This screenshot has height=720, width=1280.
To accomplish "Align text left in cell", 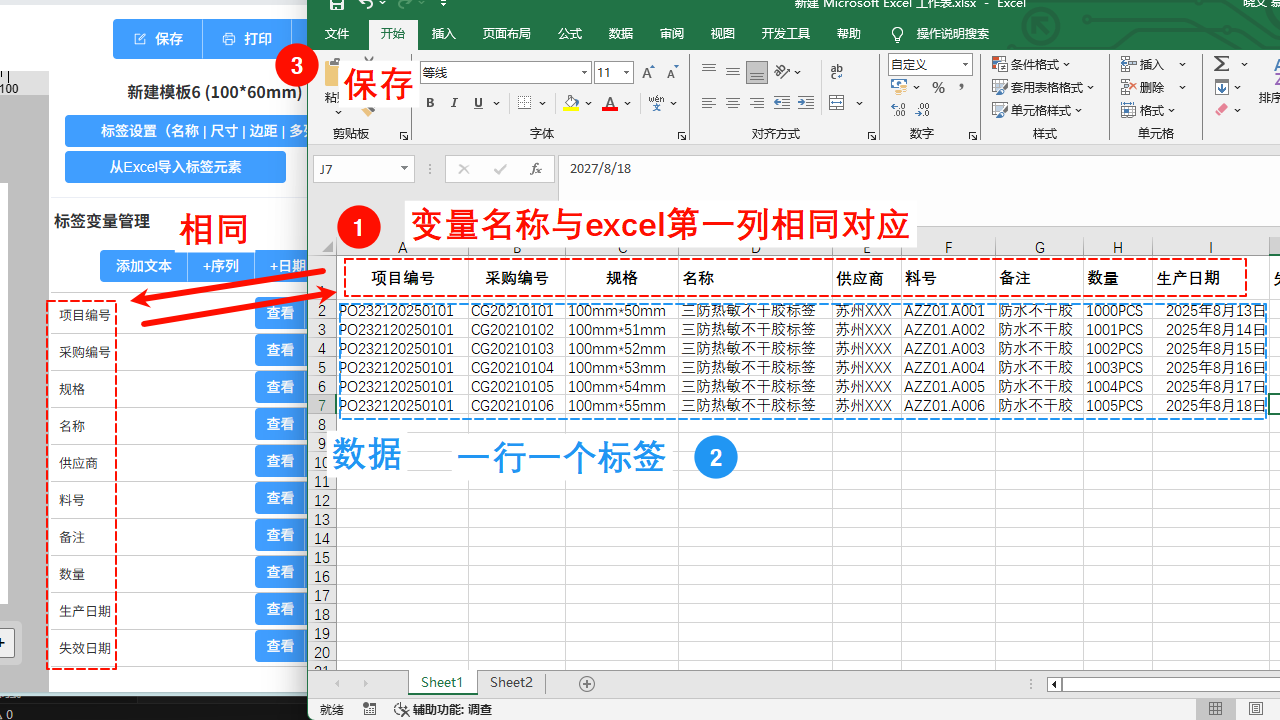I will (x=709, y=103).
